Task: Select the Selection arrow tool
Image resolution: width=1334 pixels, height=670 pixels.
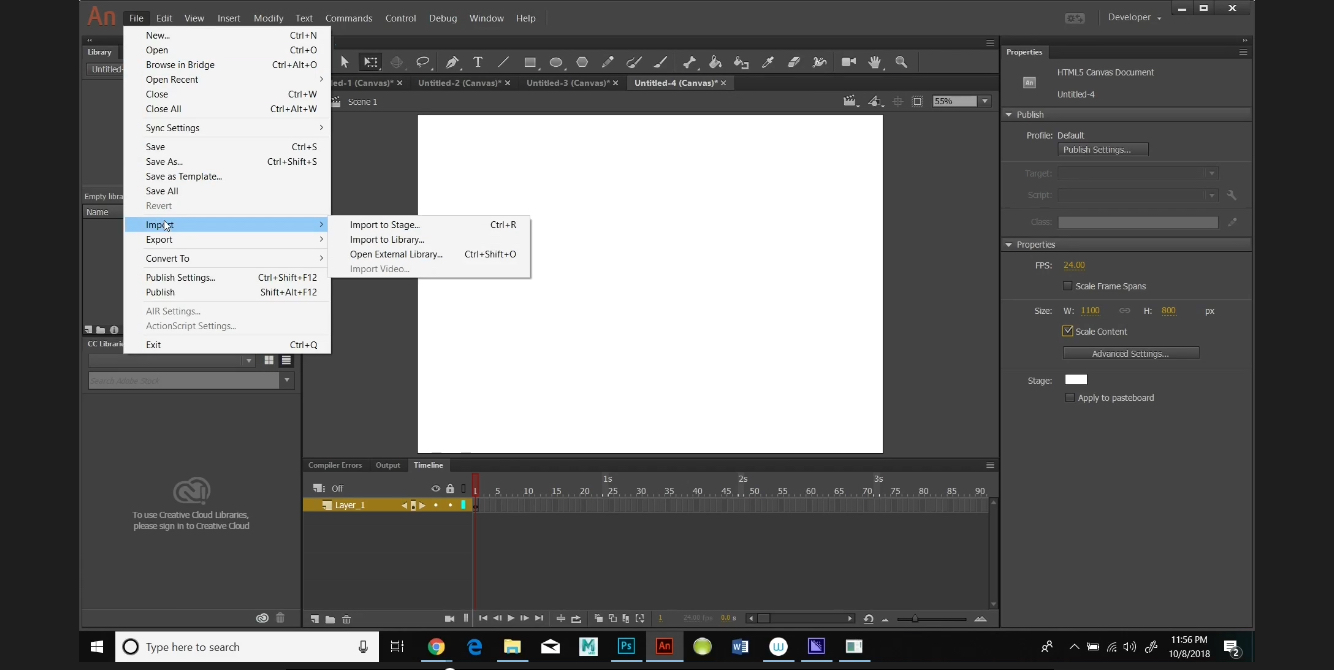Action: pos(344,62)
